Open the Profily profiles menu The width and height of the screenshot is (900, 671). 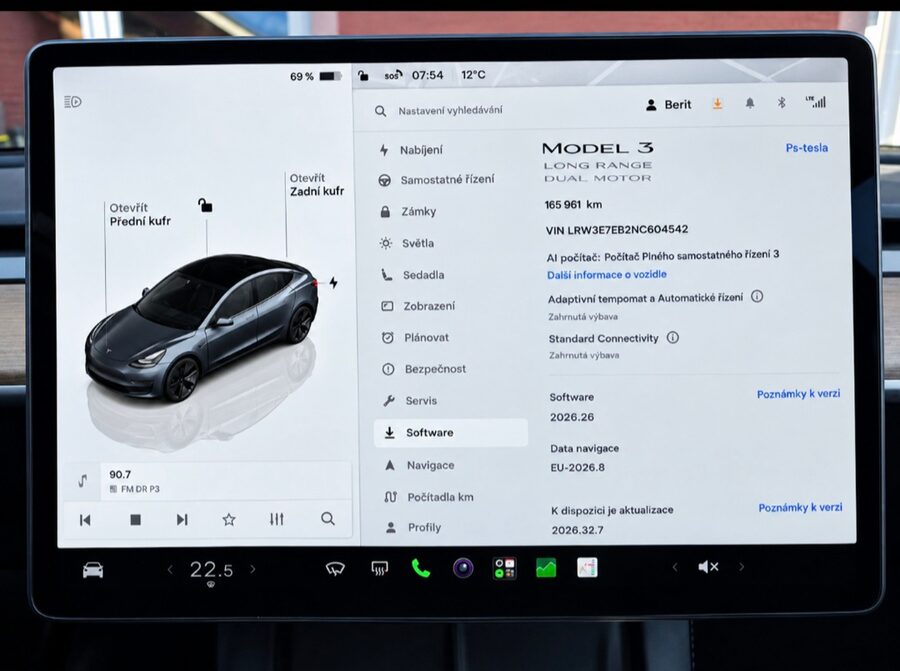click(x=413, y=528)
